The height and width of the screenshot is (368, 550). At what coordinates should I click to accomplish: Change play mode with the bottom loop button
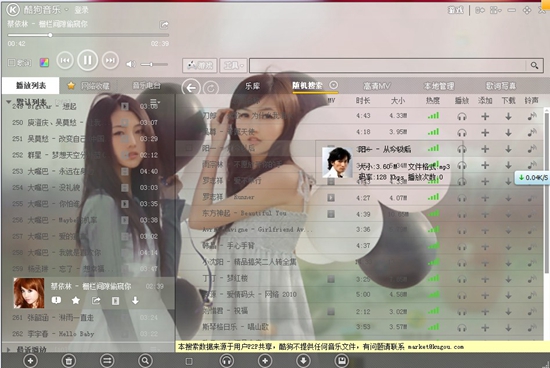pos(107,360)
